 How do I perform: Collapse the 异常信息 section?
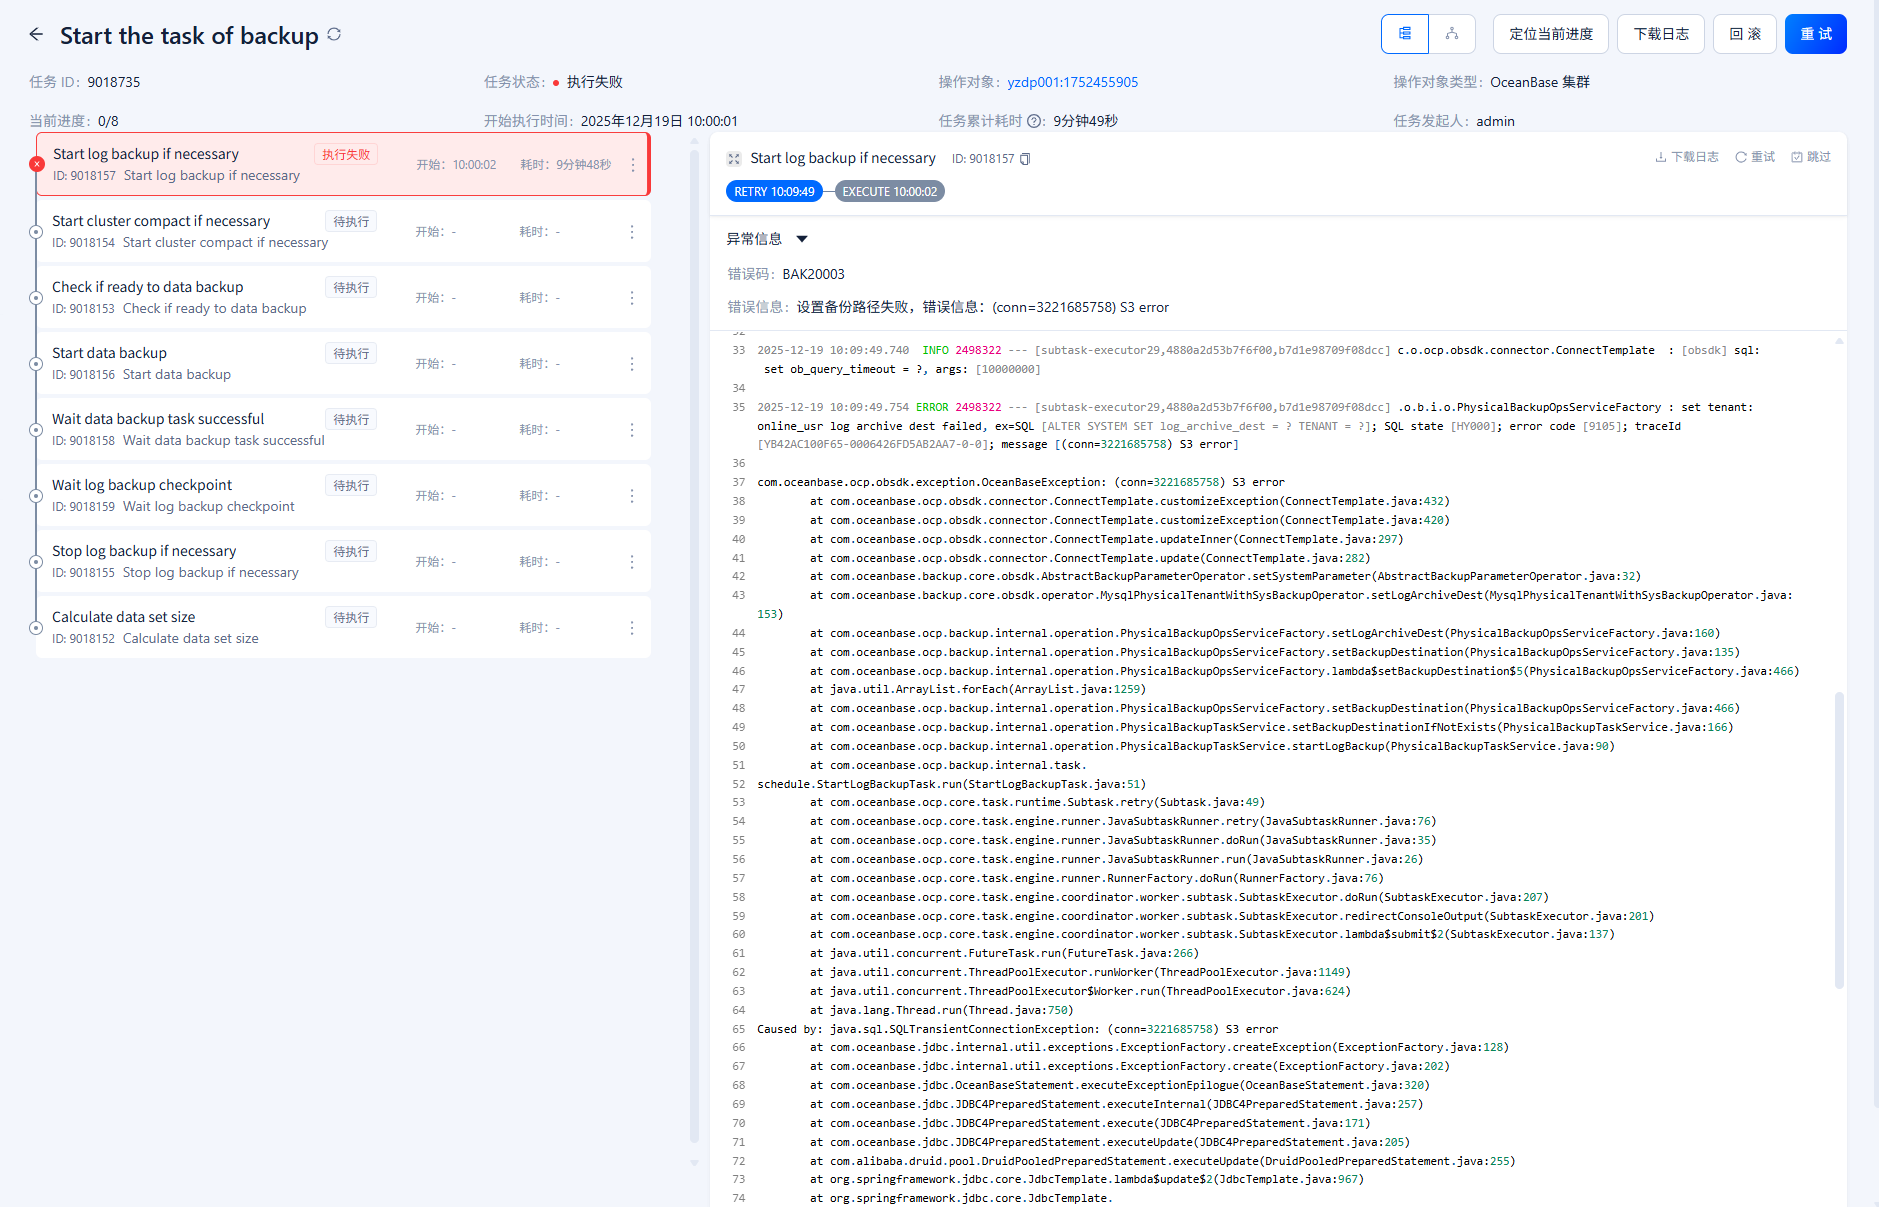[x=802, y=239]
